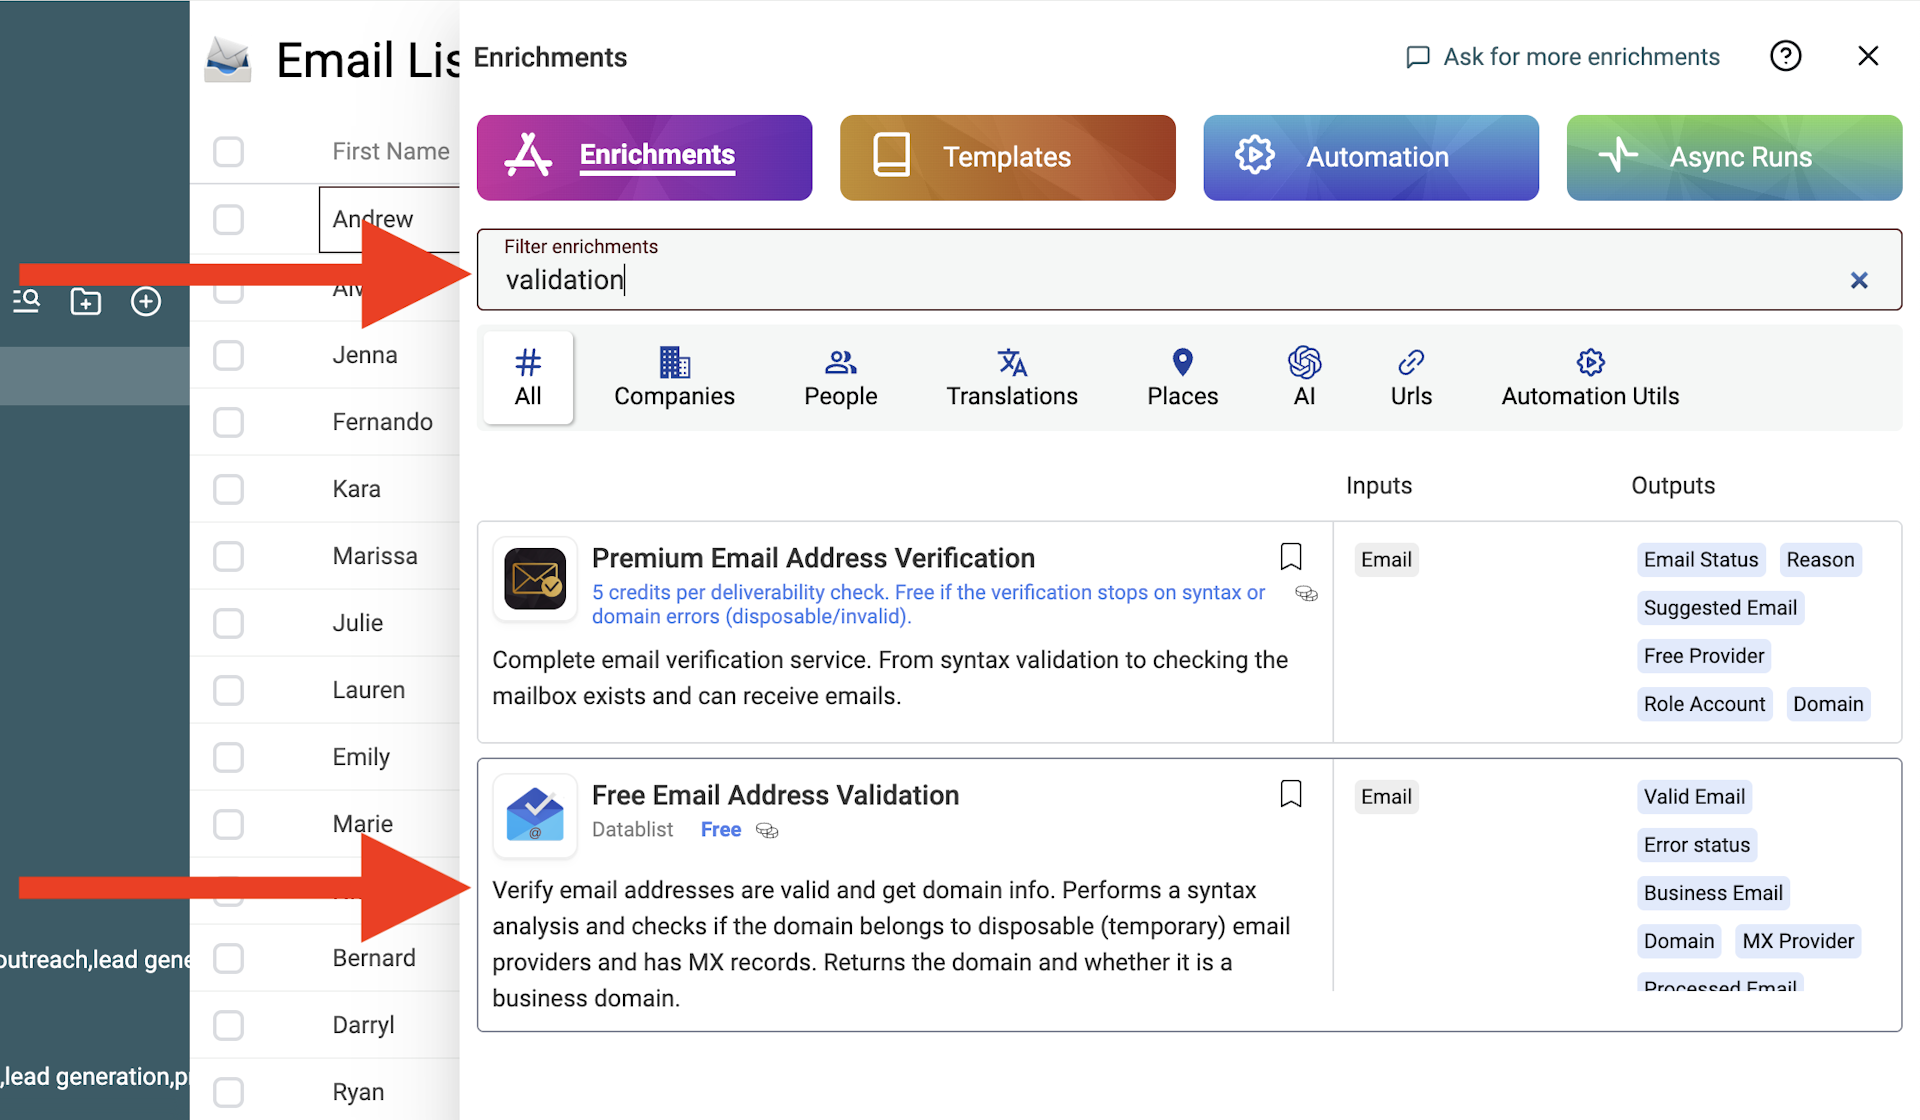The width and height of the screenshot is (1920, 1120).
Task: Switch to the Urls category tab
Action: coord(1409,377)
